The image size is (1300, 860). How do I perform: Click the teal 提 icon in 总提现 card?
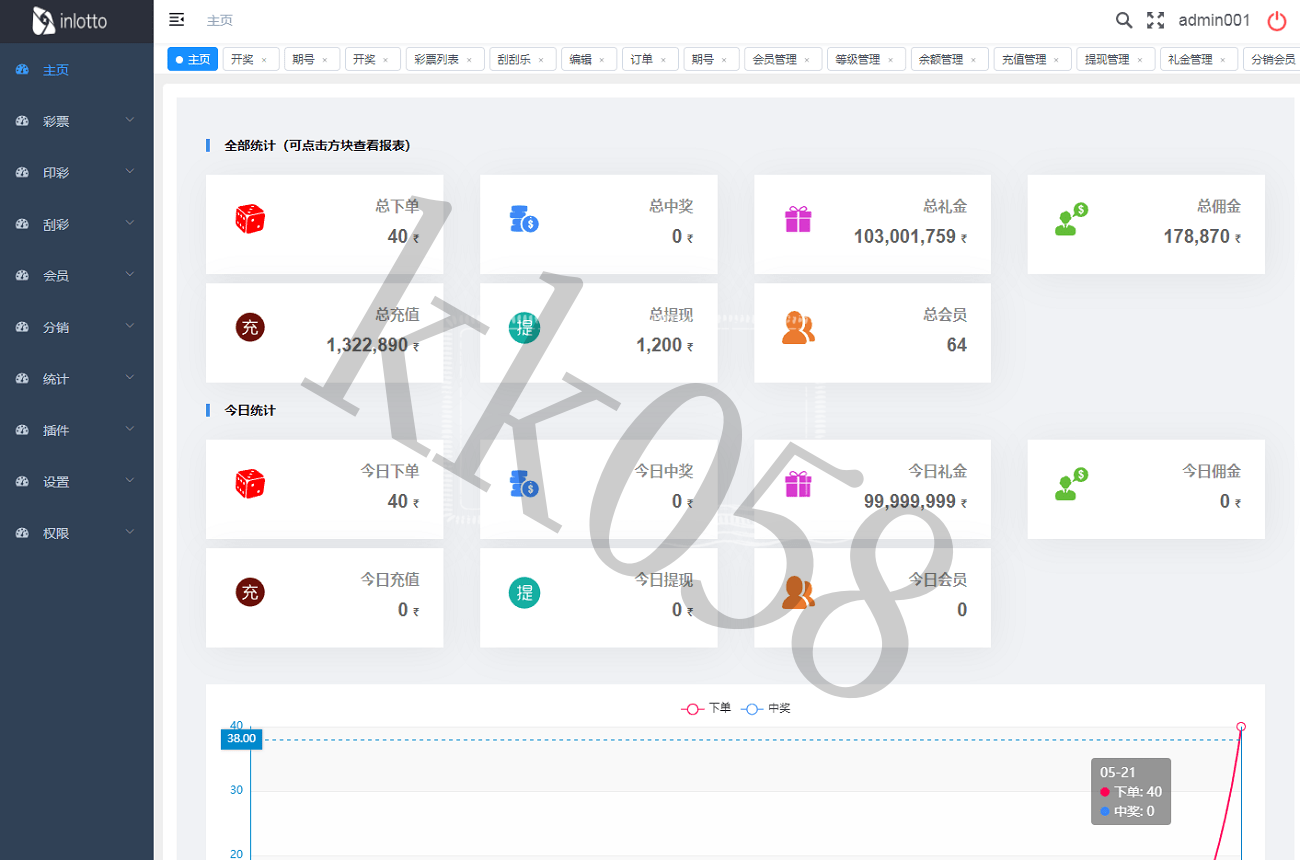point(524,327)
